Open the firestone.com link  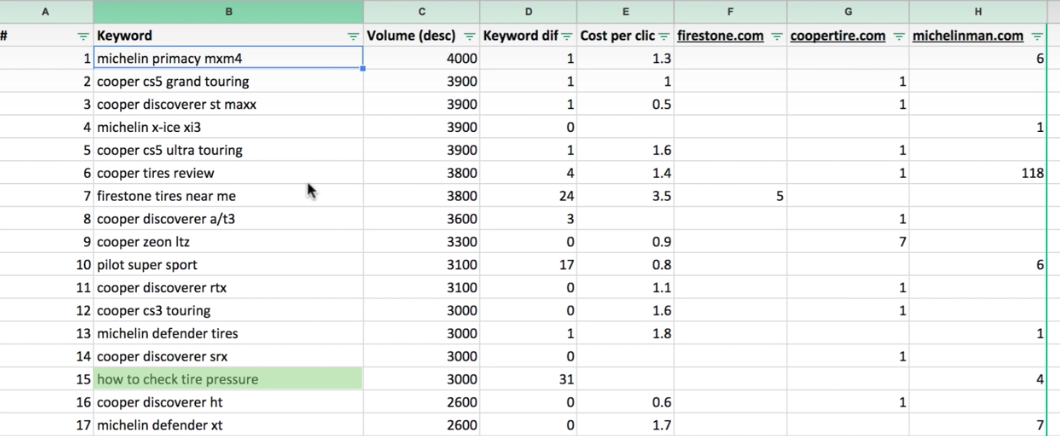point(721,36)
